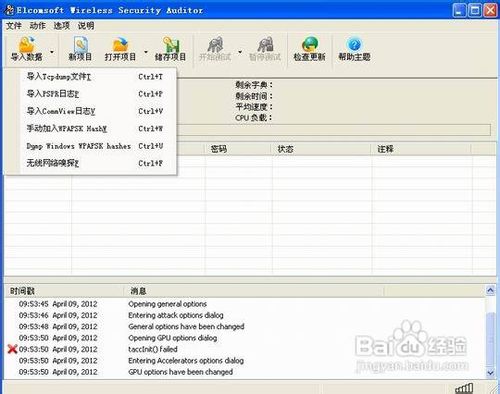Expand the Open Project dropdown arrow

146,52
